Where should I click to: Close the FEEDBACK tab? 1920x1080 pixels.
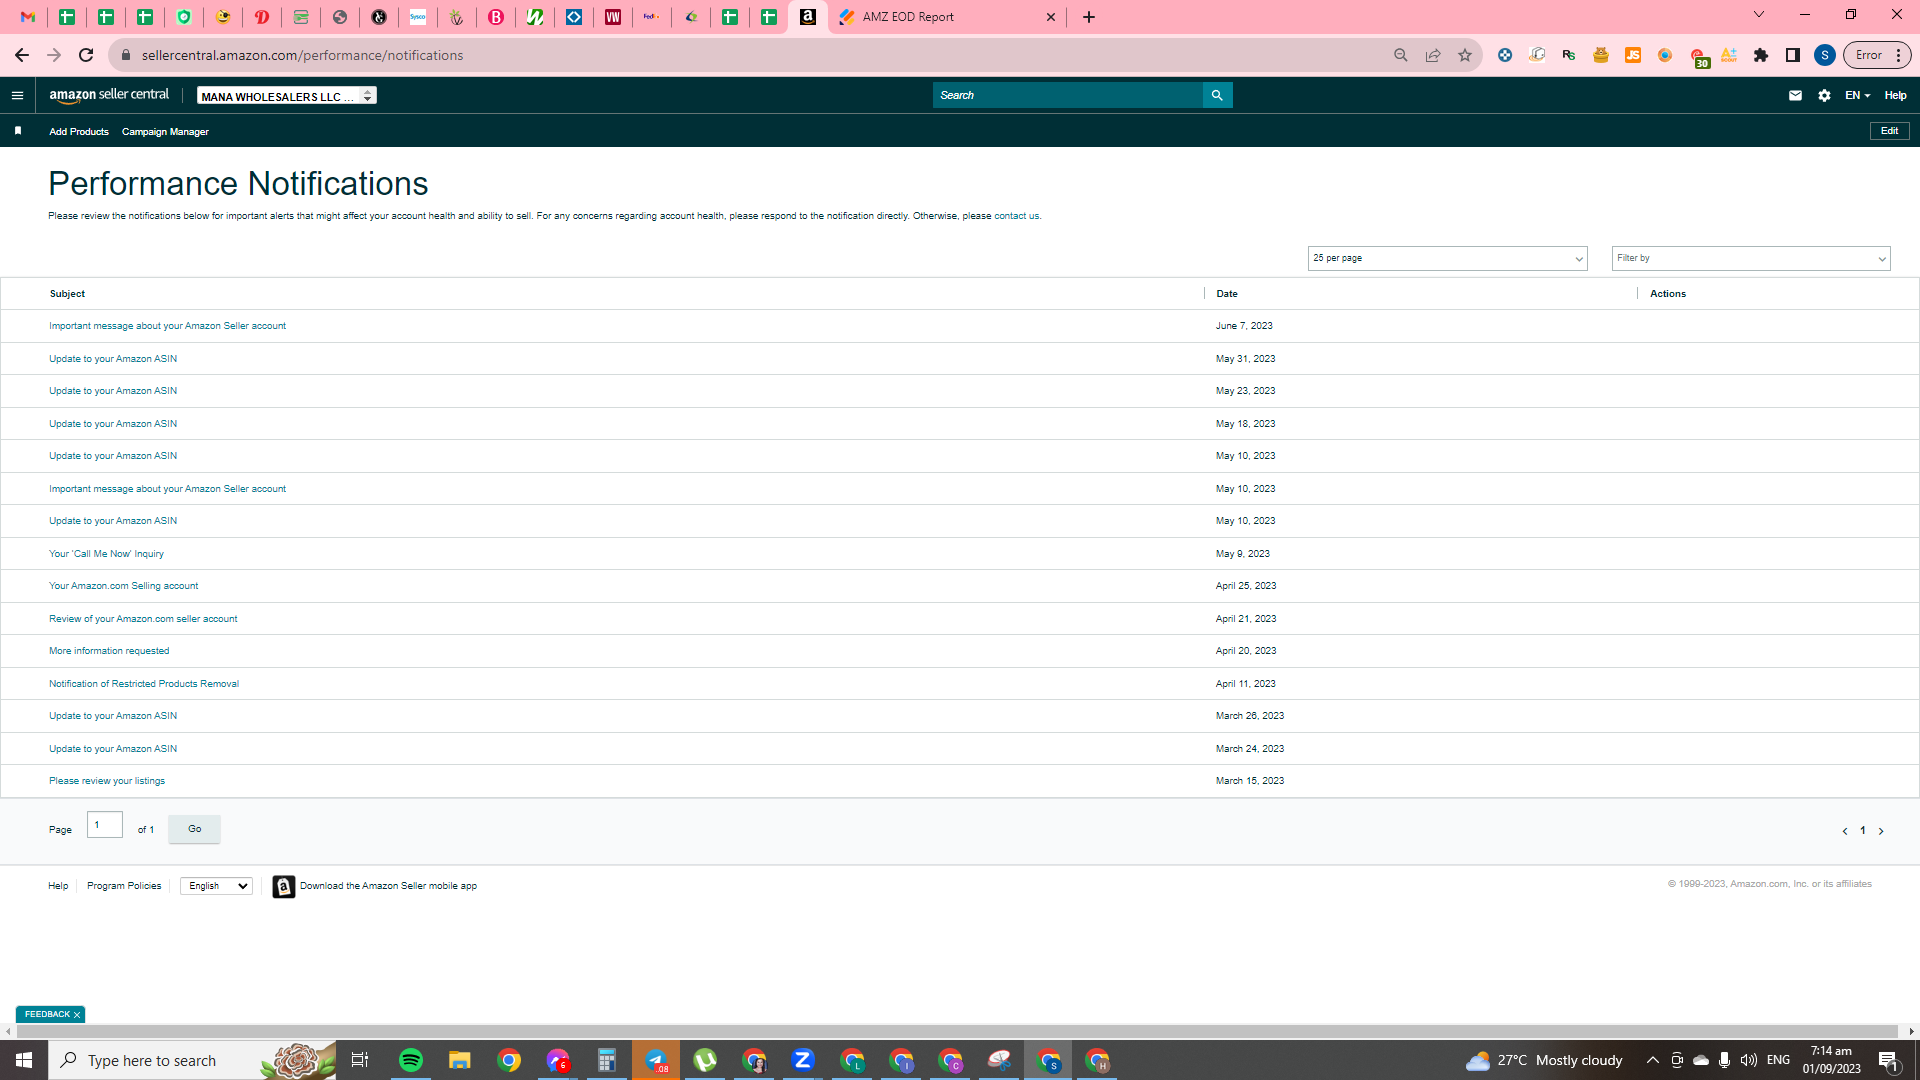tap(77, 1015)
